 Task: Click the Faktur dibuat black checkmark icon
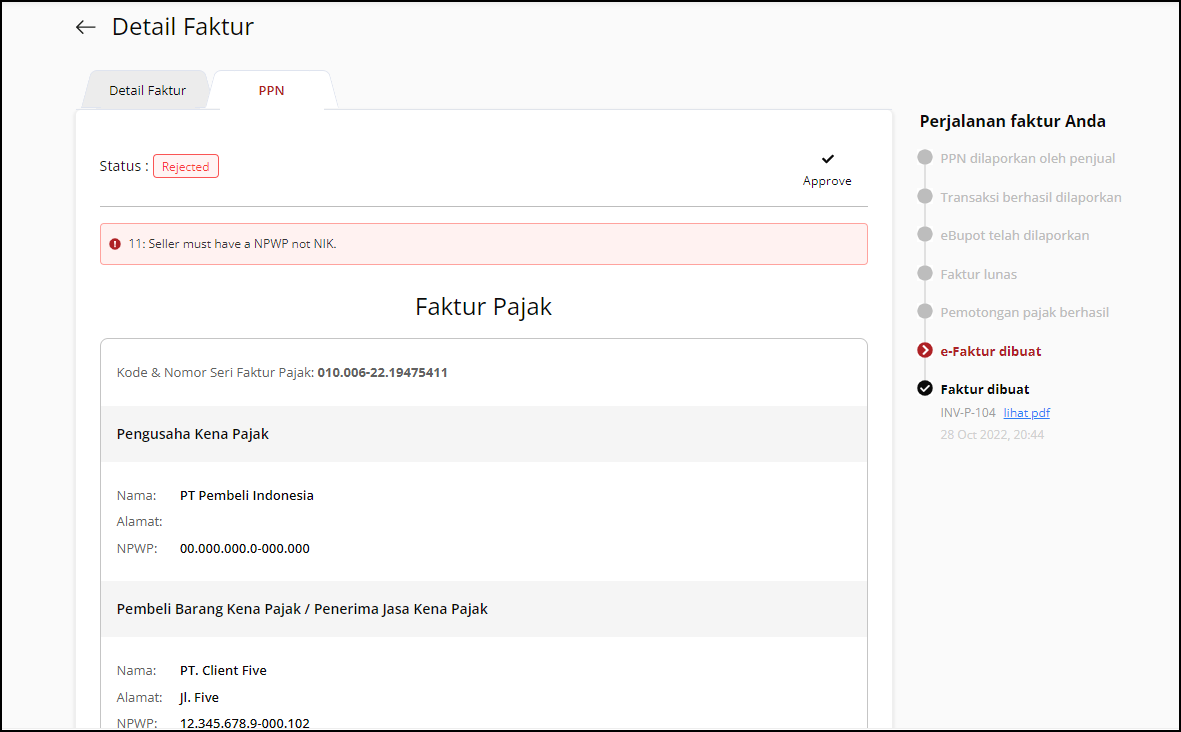click(925, 389)
